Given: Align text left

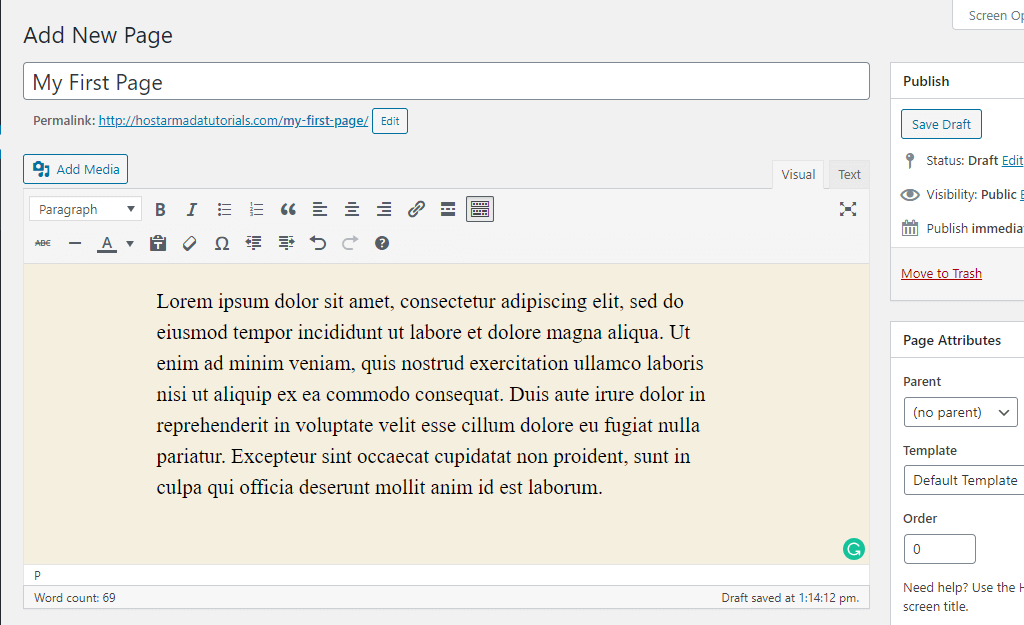Looking at the screenshot, I should point(320,210).
